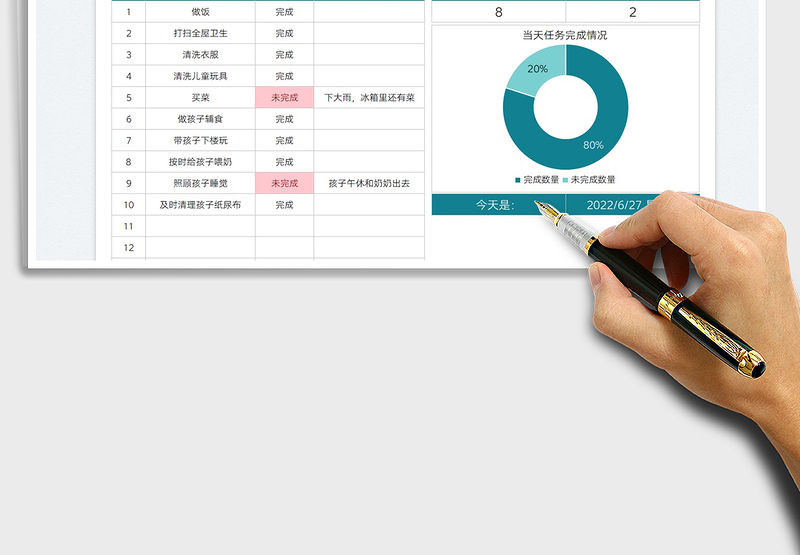
Task: Select the red 未完成 status for 买菜
Action: coord(284,98)
